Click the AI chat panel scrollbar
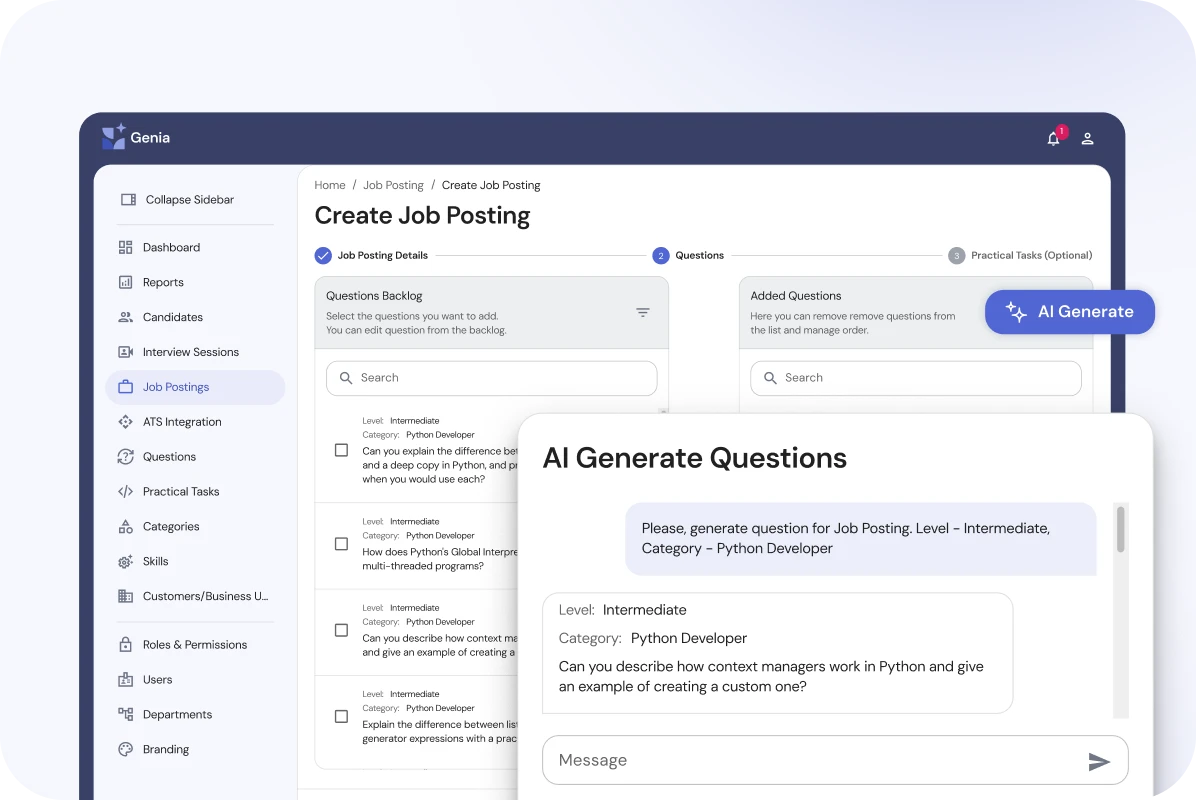Image resolution: width=1196 pixels, height=800 pixels. coord(1120,530)
